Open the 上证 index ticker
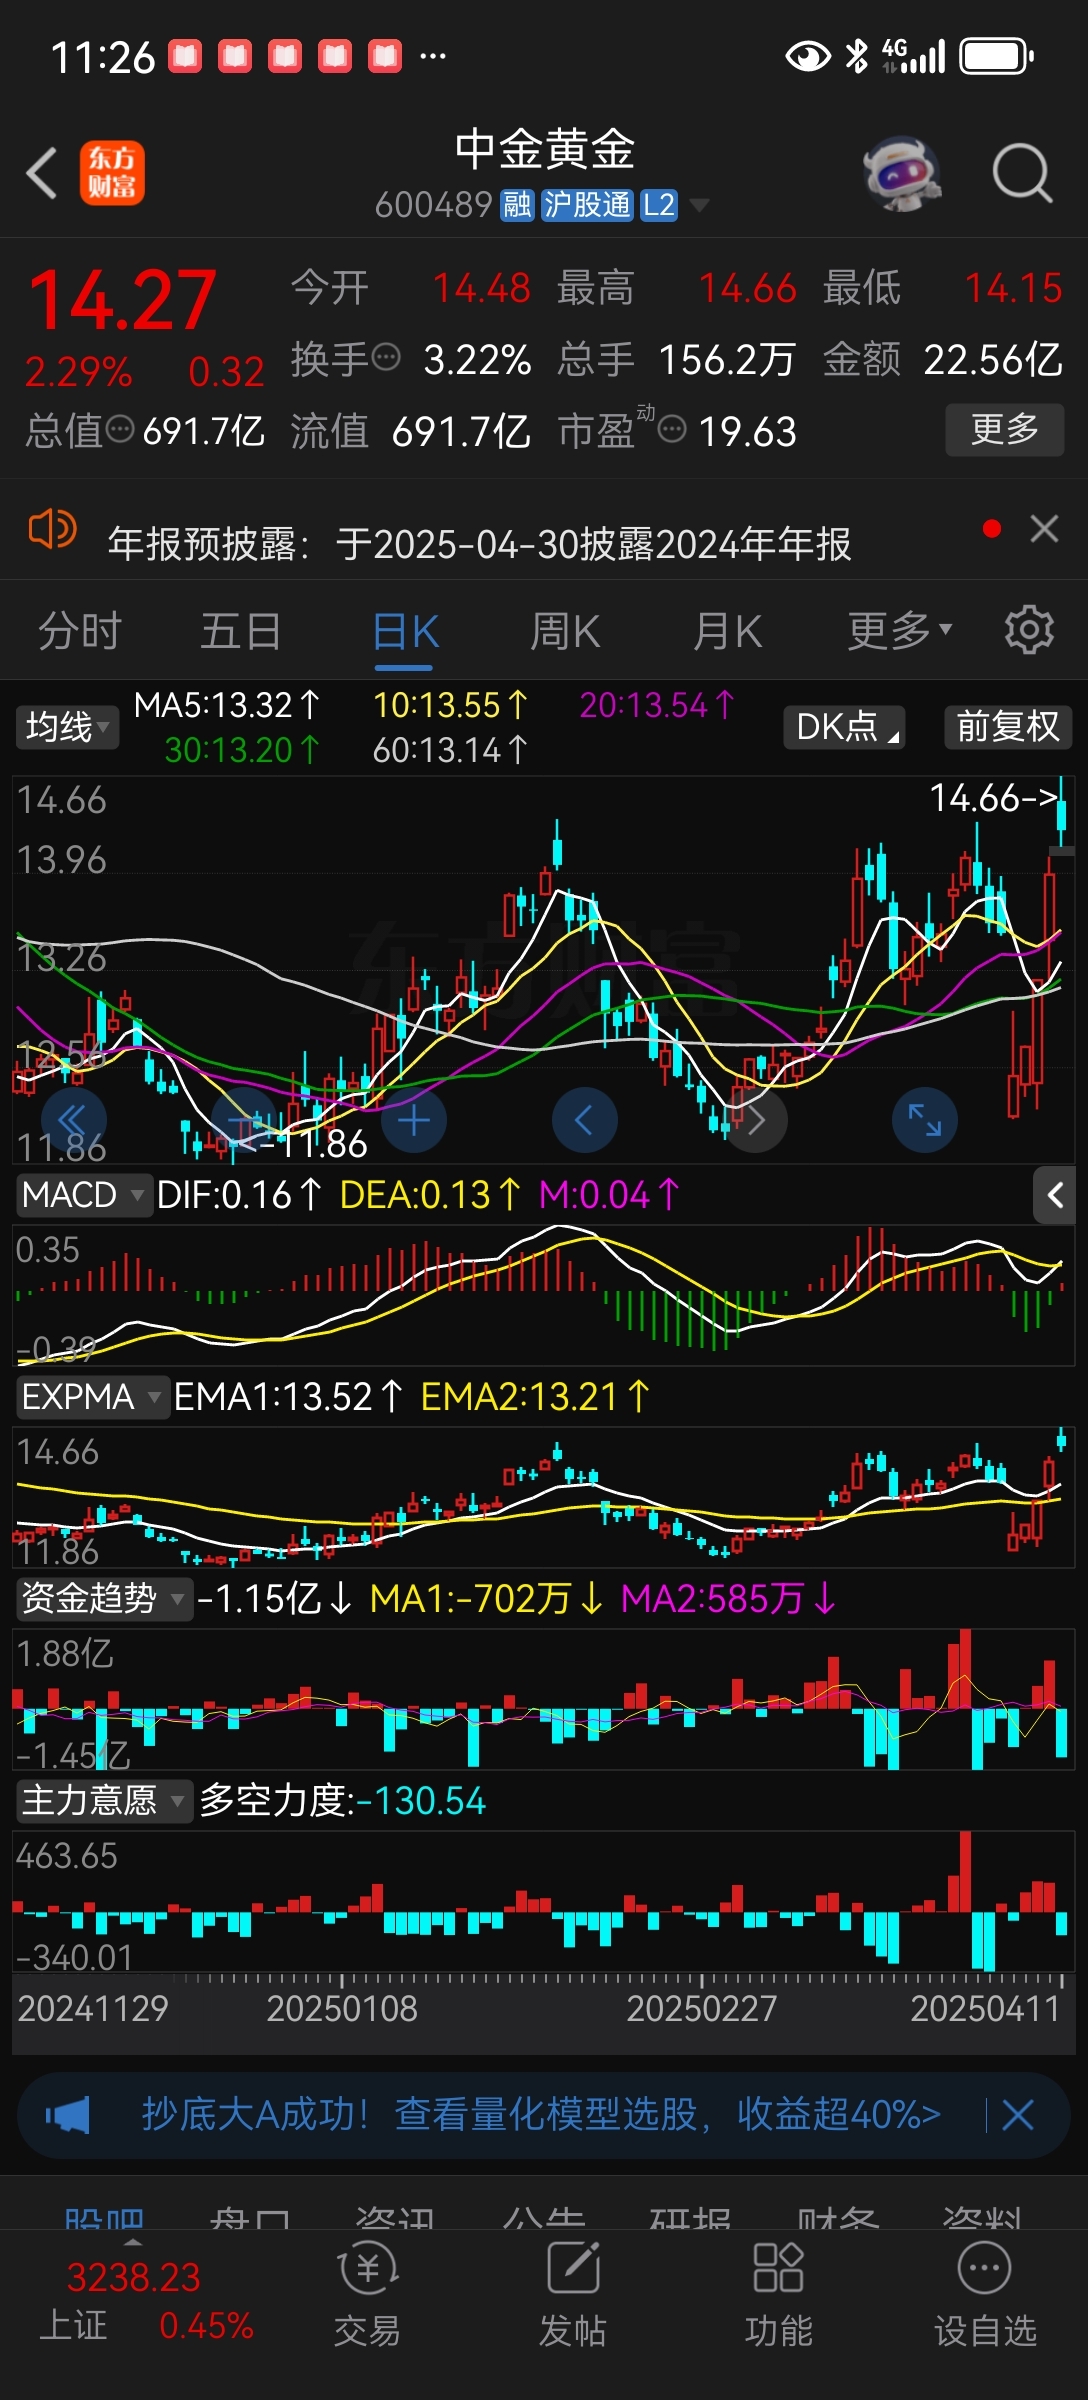Viewport: 1088px width, 2400px height. click(x=145, y=2302)
